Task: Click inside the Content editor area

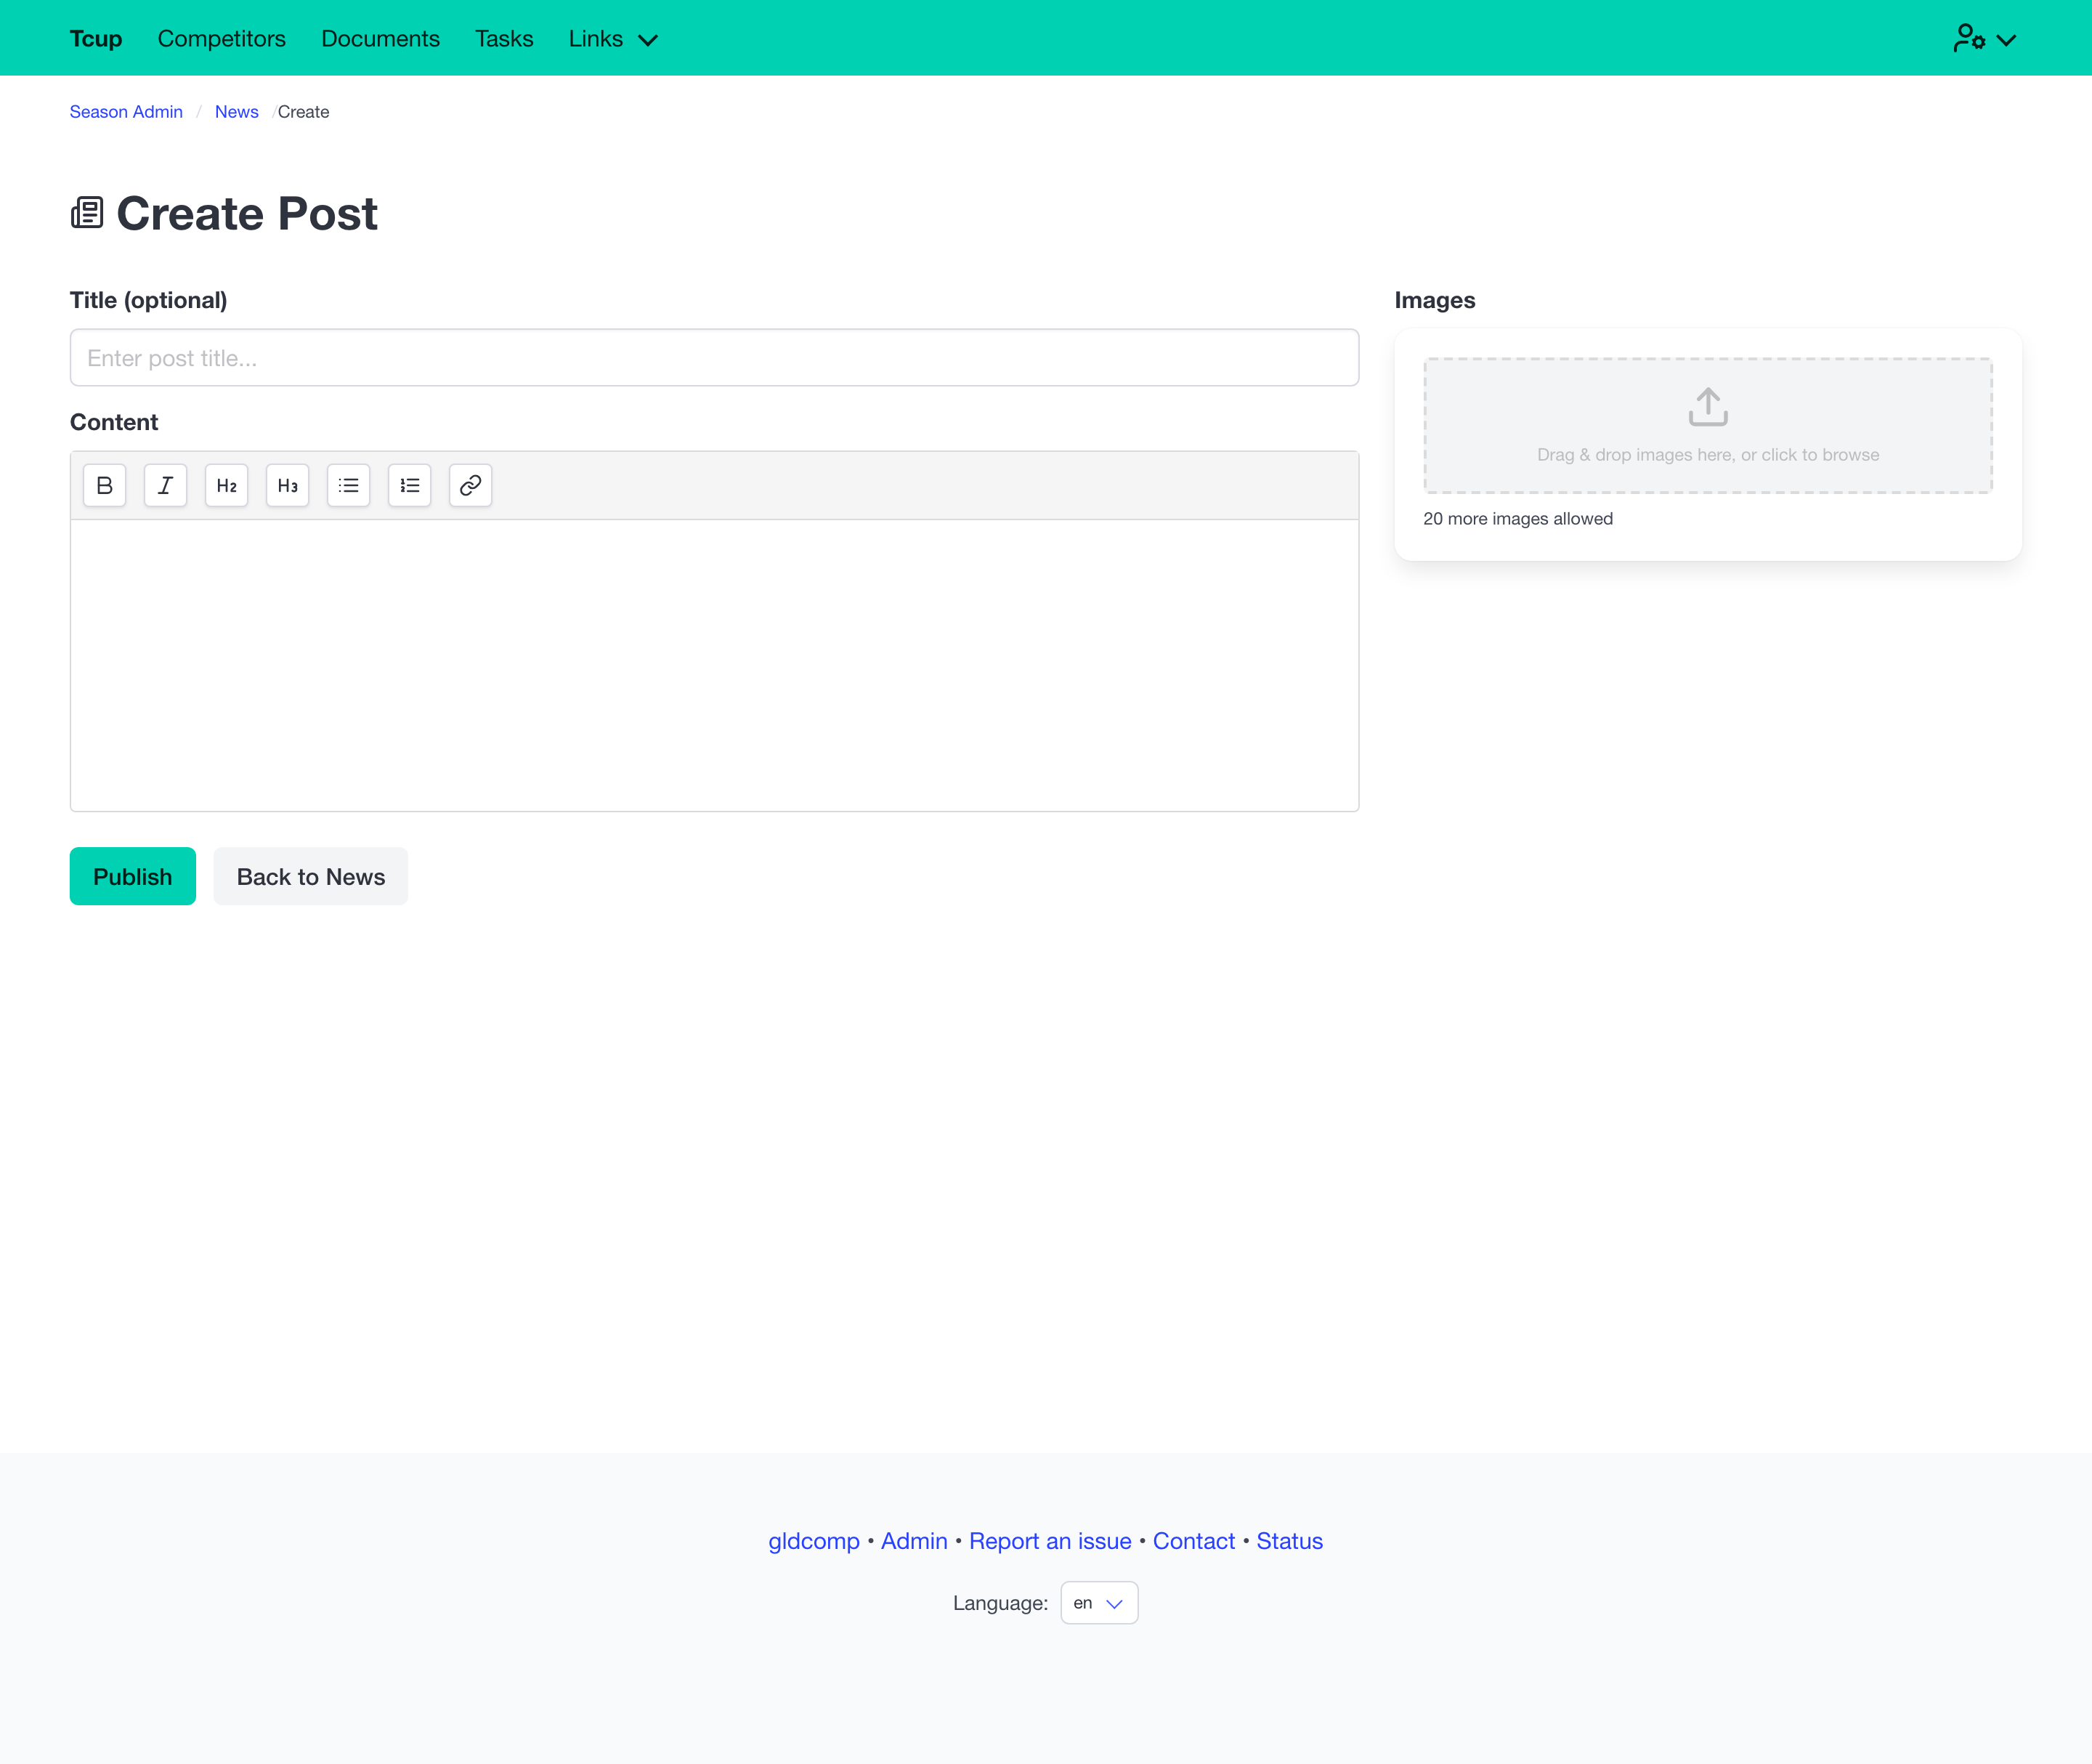Action: (x=714, y=665)
